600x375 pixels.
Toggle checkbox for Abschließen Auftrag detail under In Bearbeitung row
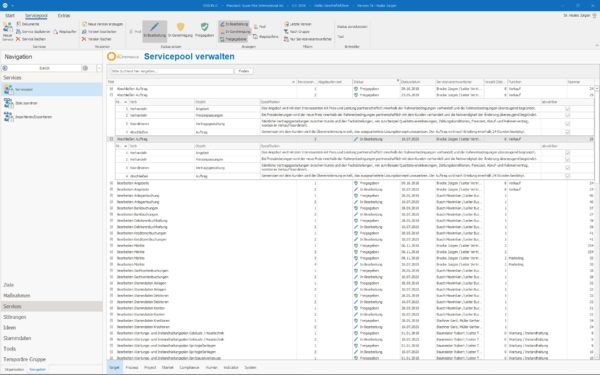[x=567, y=176]
